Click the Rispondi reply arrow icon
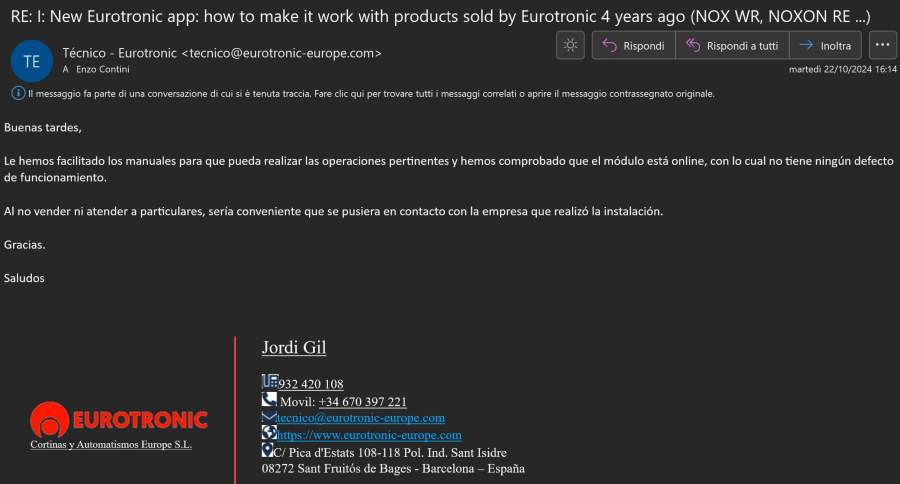The width and height of the screenshot is (900, 484). (609, 45)
